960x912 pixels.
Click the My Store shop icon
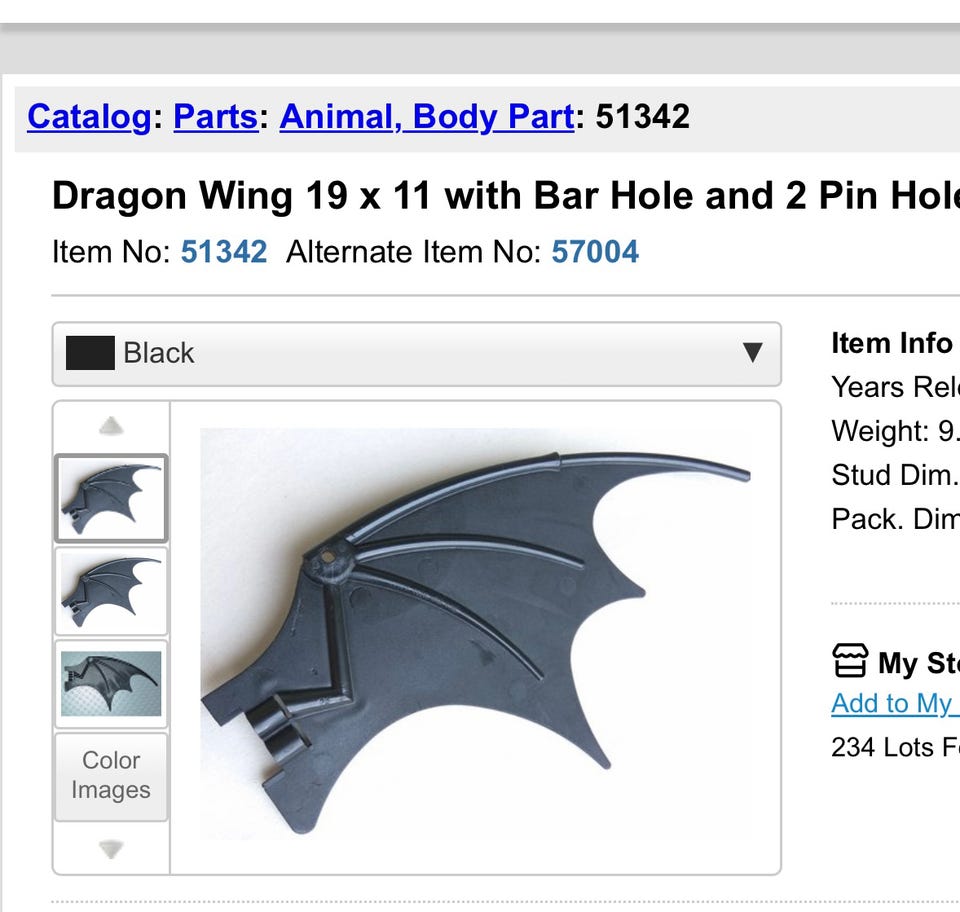pos(850,661)
